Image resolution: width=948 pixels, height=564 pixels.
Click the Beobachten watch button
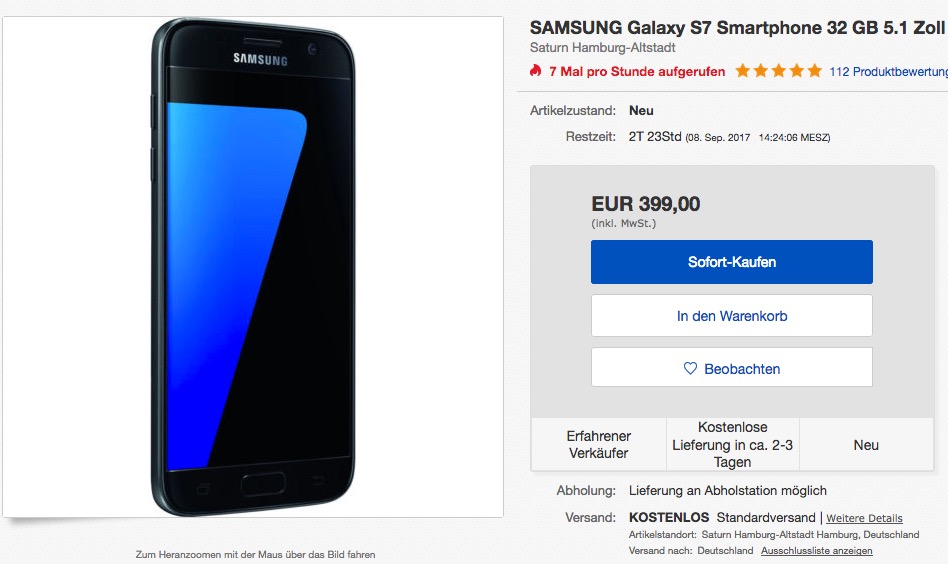(732, 367)
